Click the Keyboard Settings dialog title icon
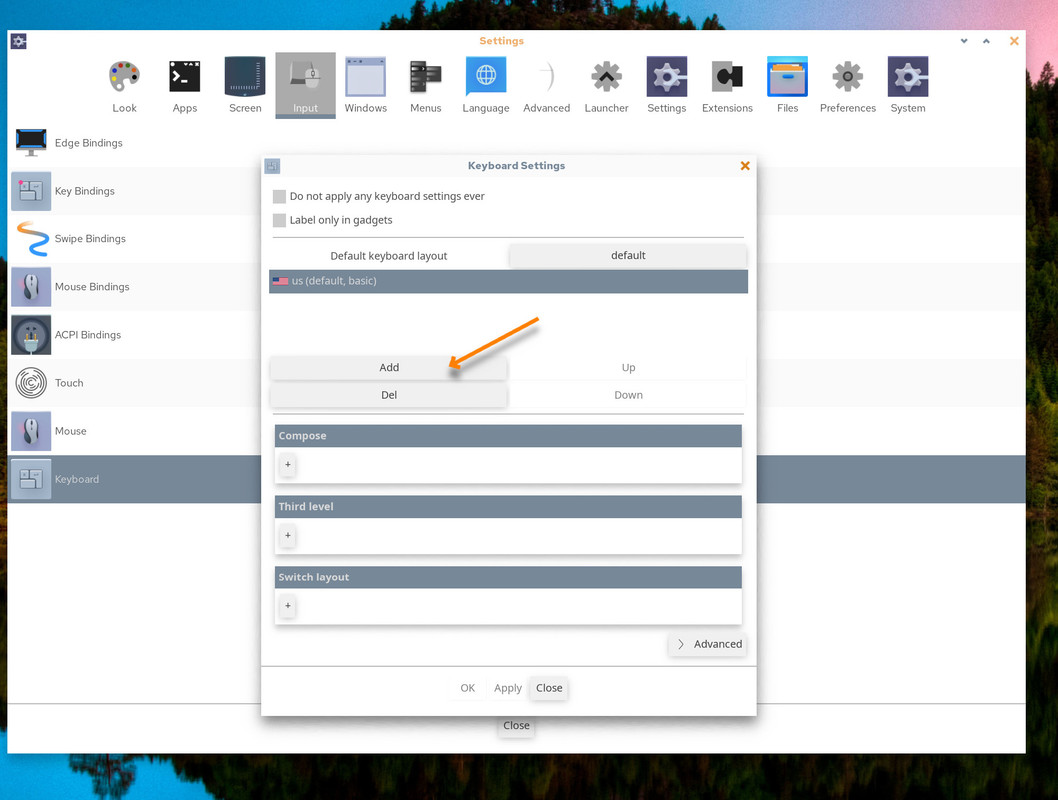This screenshot has width=1058, height=800. point(272,166)
